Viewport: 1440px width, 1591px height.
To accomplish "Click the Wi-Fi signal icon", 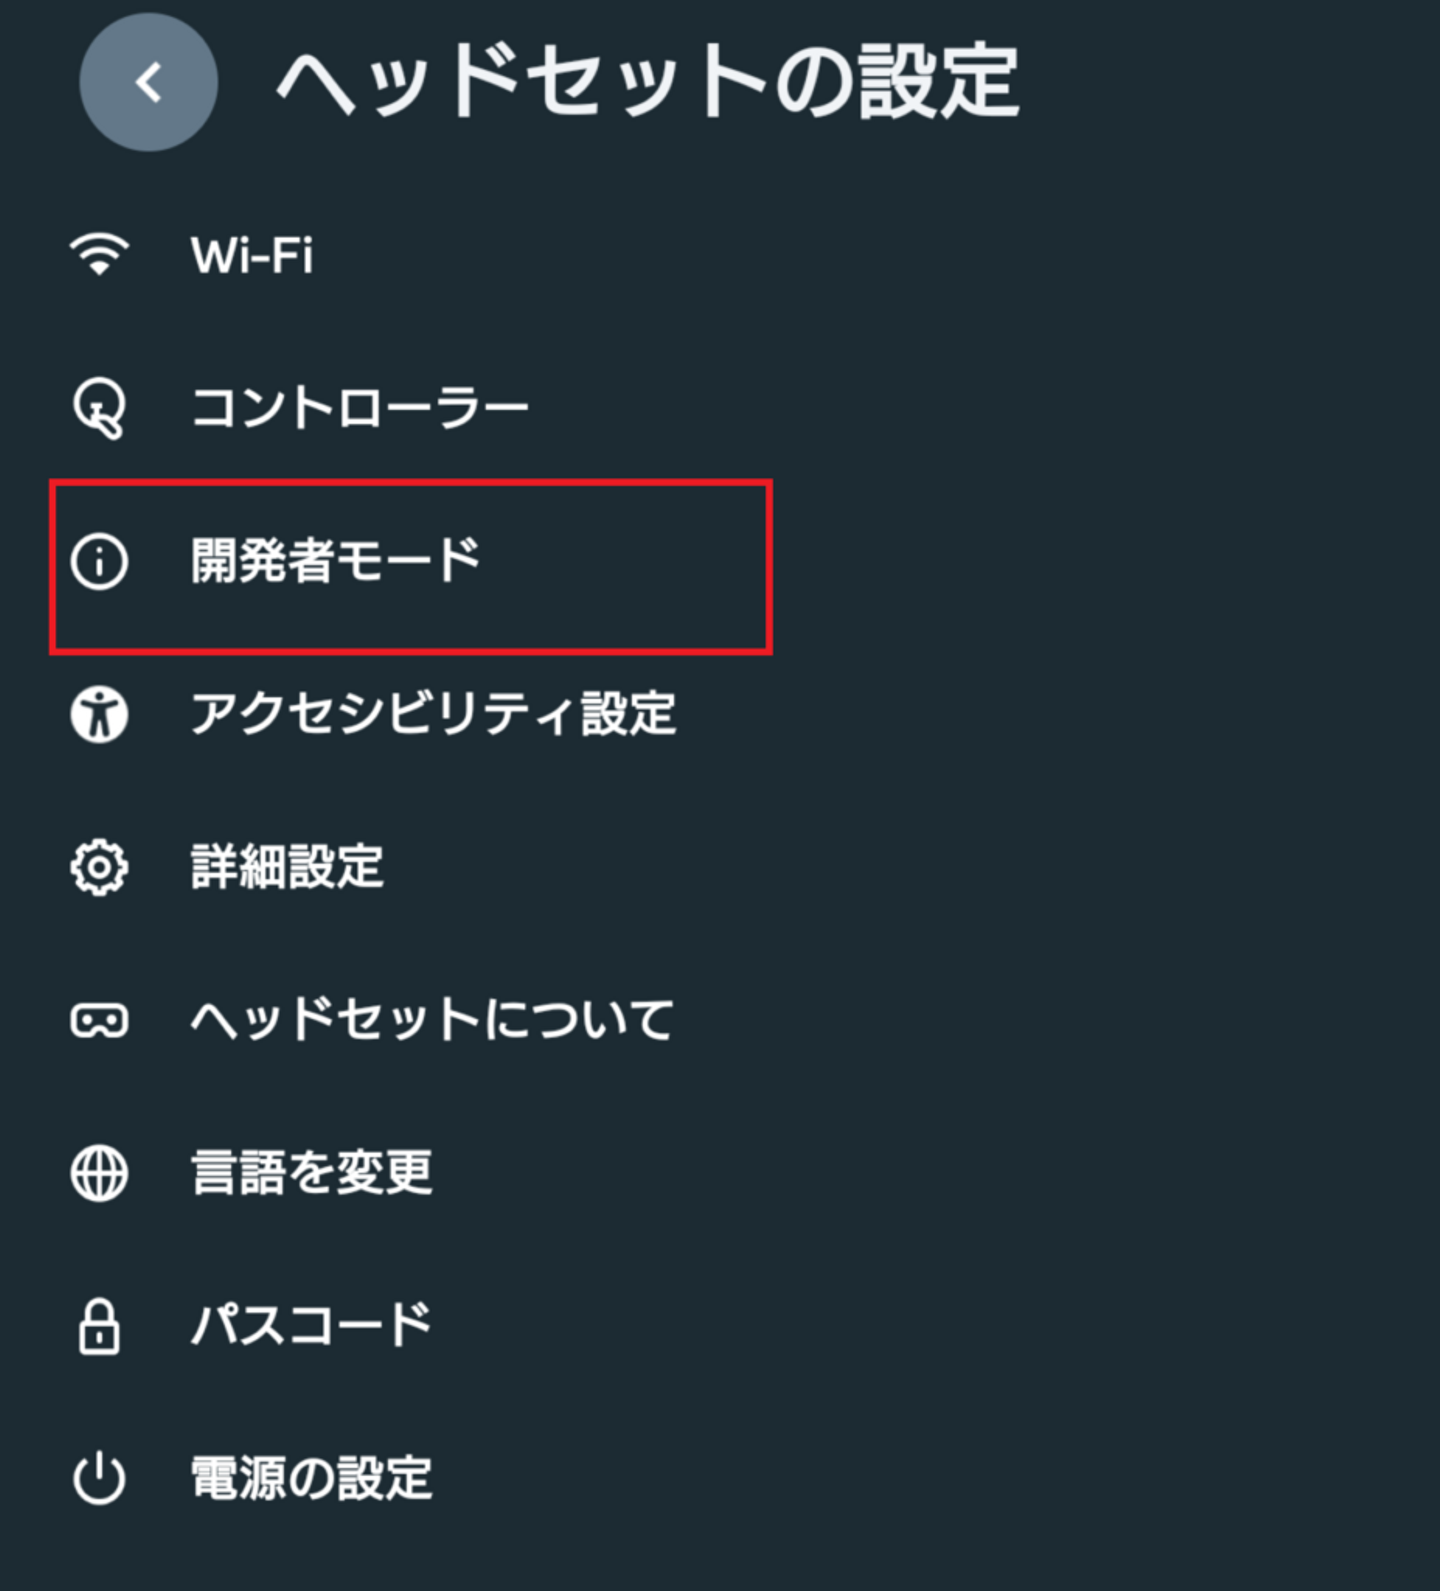I will pos(99,254).
